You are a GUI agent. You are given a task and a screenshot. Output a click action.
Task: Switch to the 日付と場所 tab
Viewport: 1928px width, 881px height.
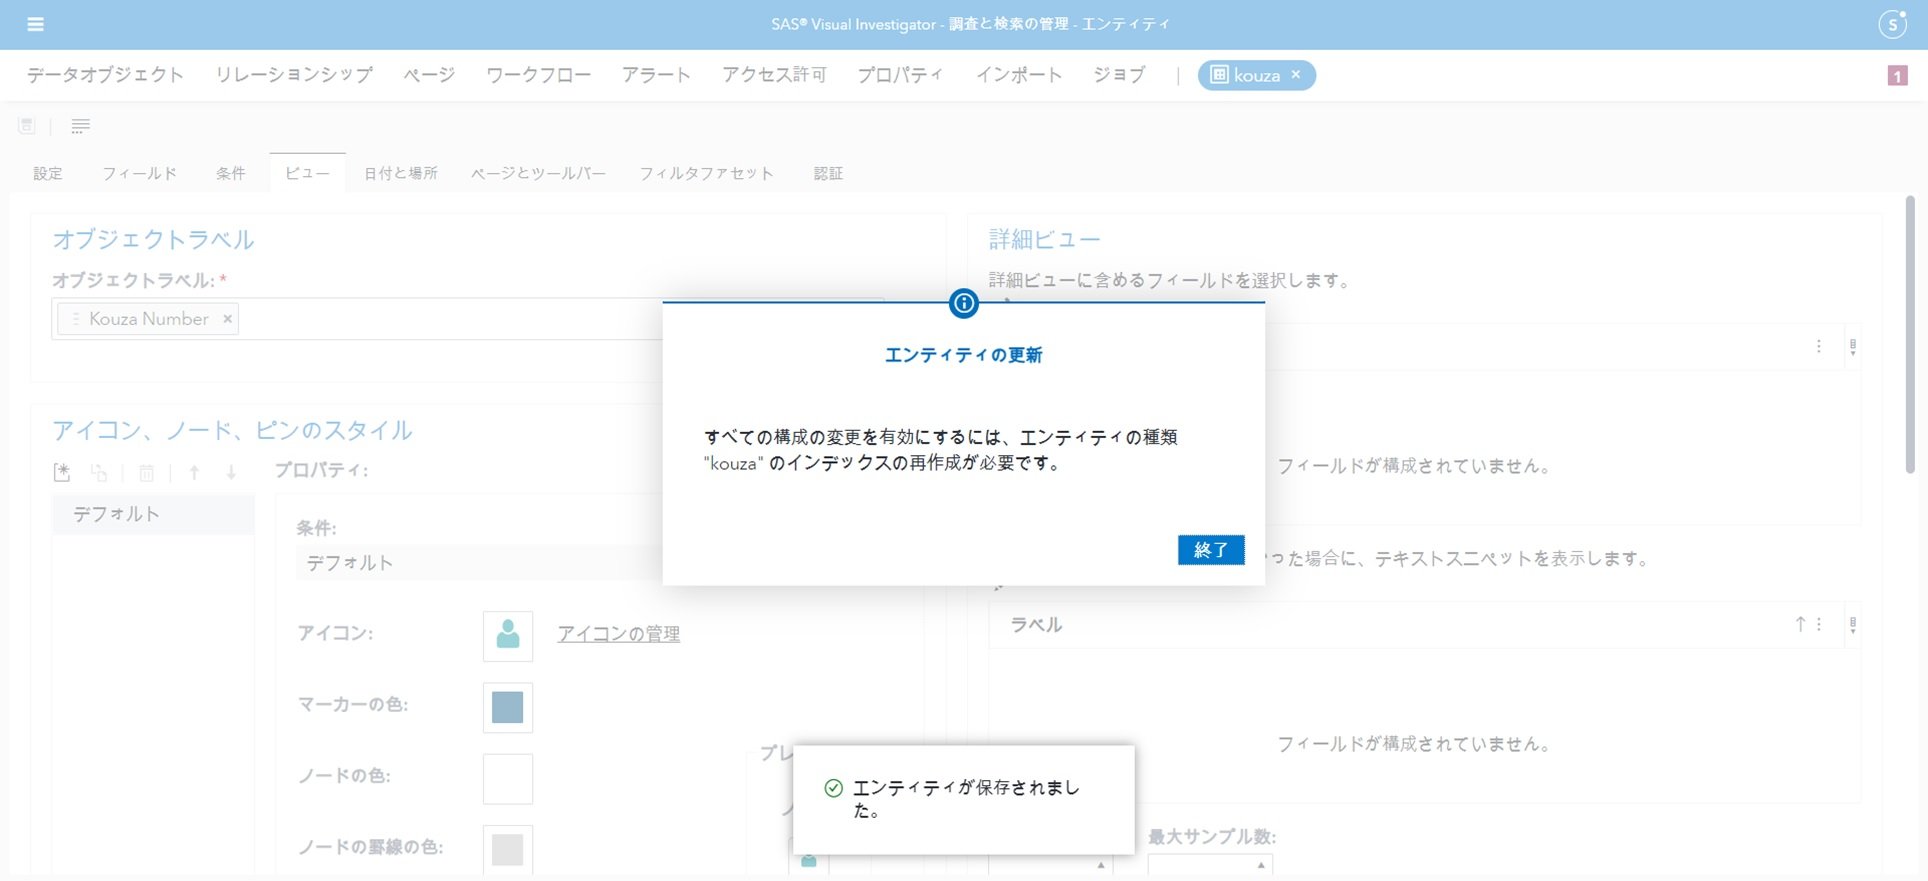401,173
